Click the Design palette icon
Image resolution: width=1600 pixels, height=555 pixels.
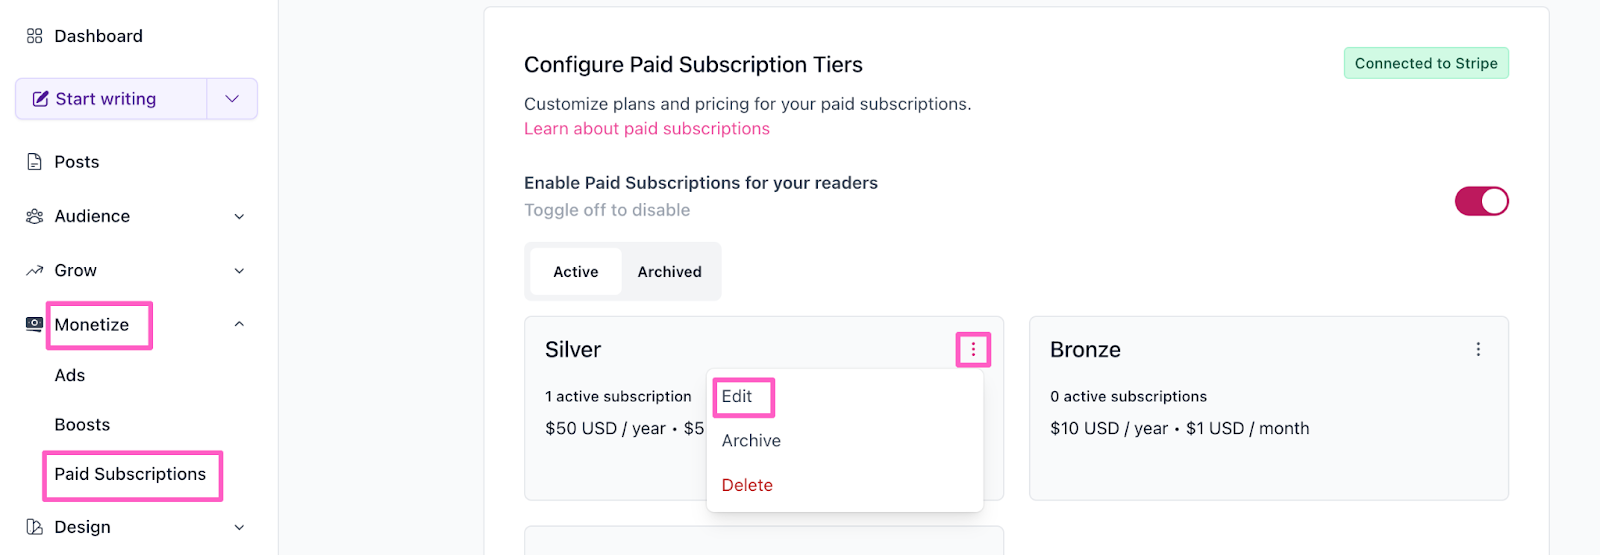[35, 527]
